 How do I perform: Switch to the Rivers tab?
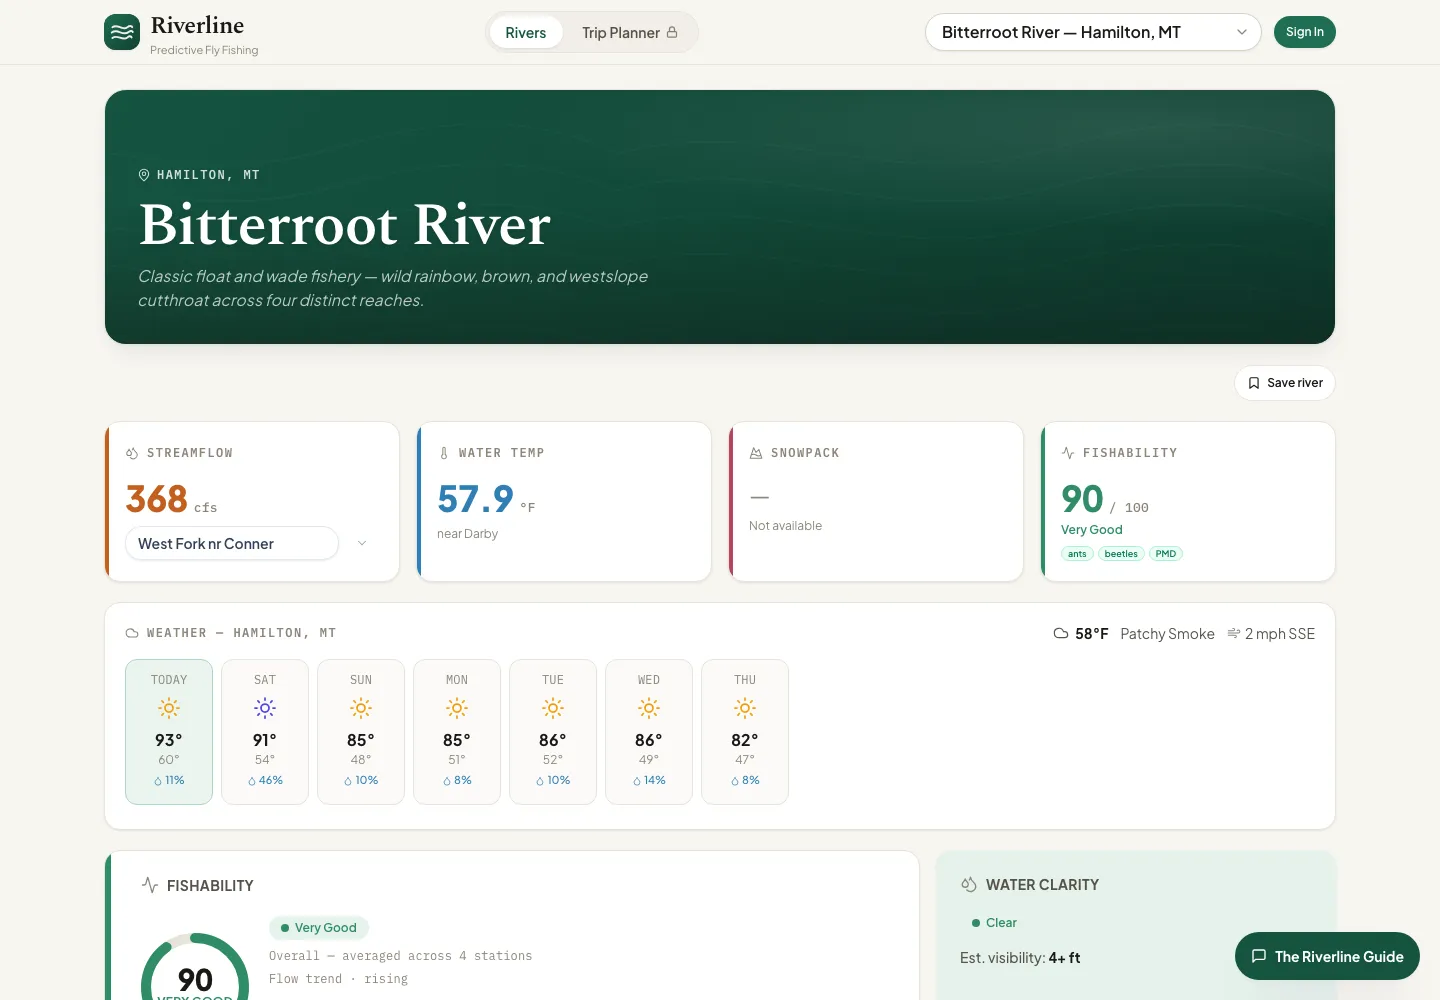pos(526,32)
